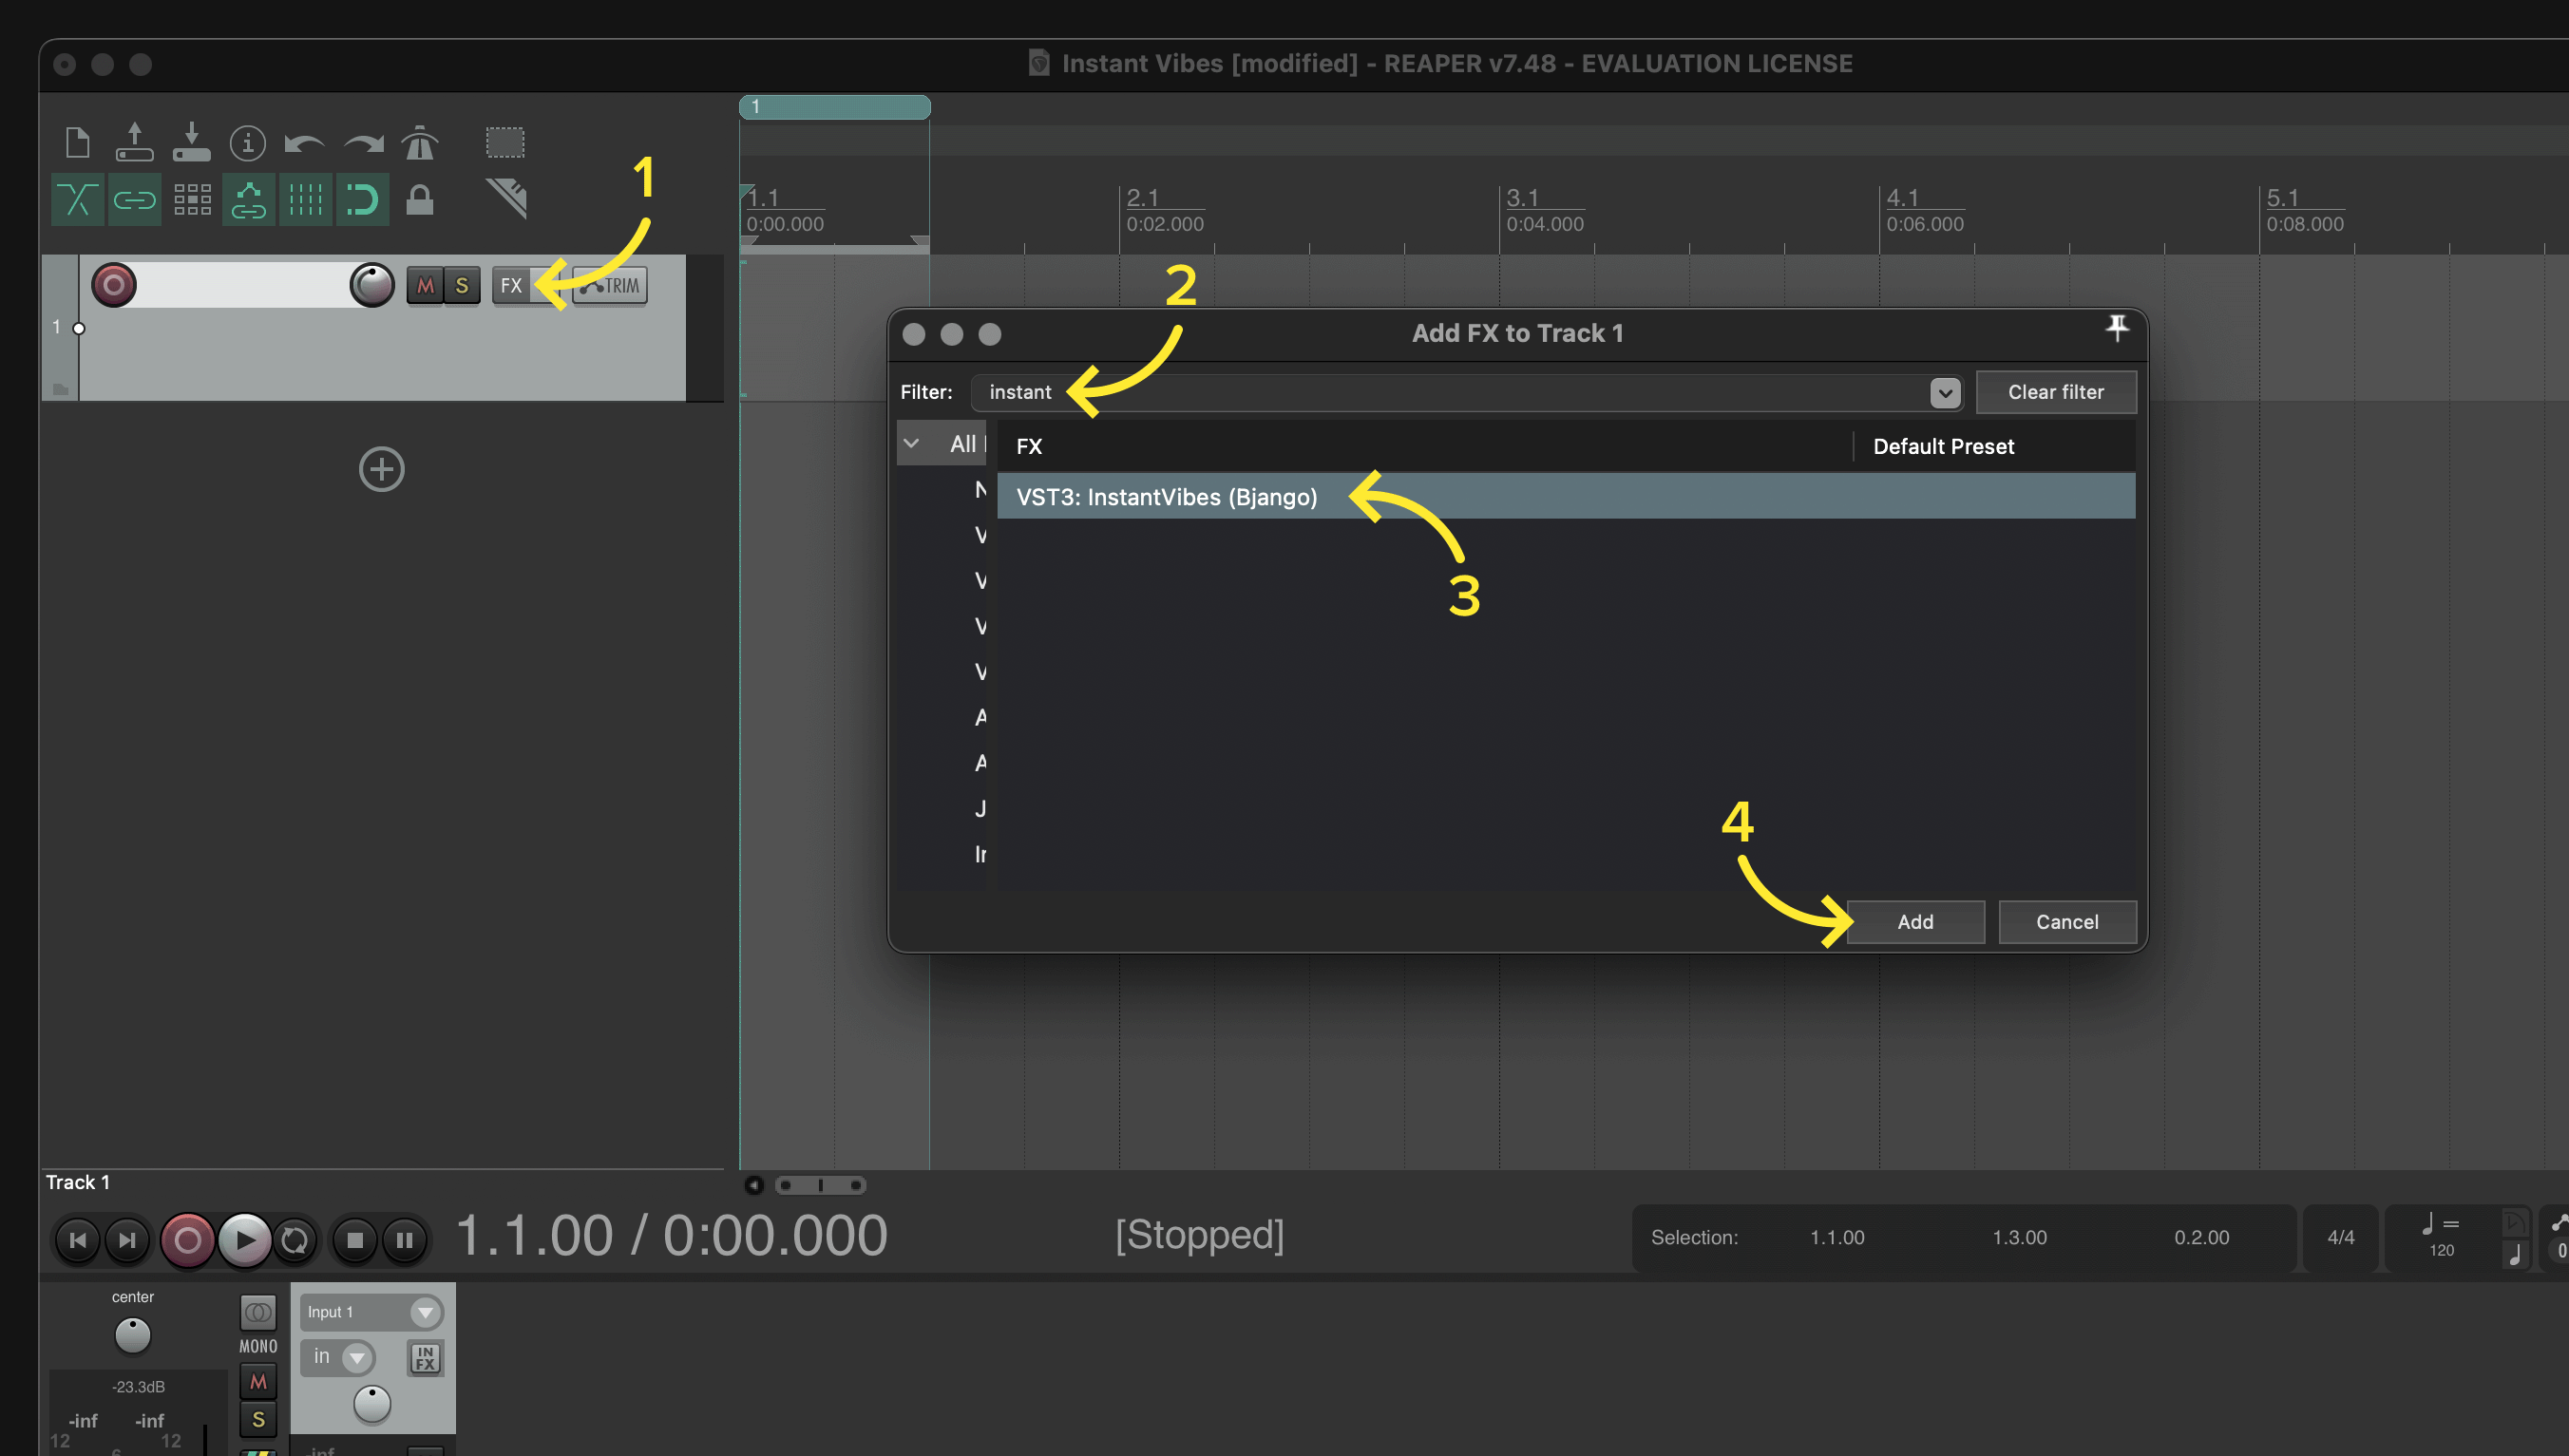Toggle repeat loop in the transport
The width and height of the screenshot is (2569, 1456).
pyautogui.click(x=294, y=1240)
